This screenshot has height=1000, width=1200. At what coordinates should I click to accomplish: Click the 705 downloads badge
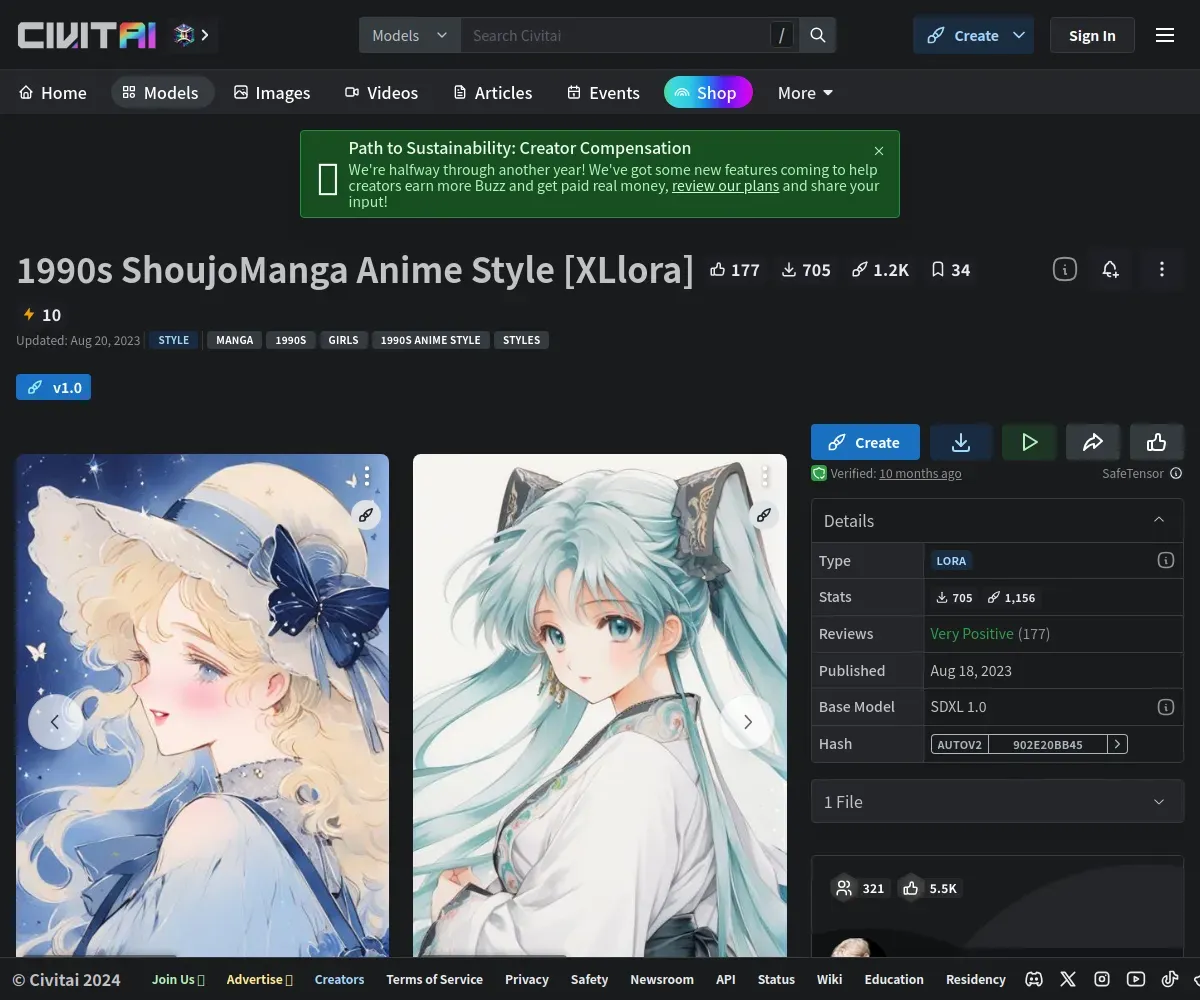tap(806, 270)
